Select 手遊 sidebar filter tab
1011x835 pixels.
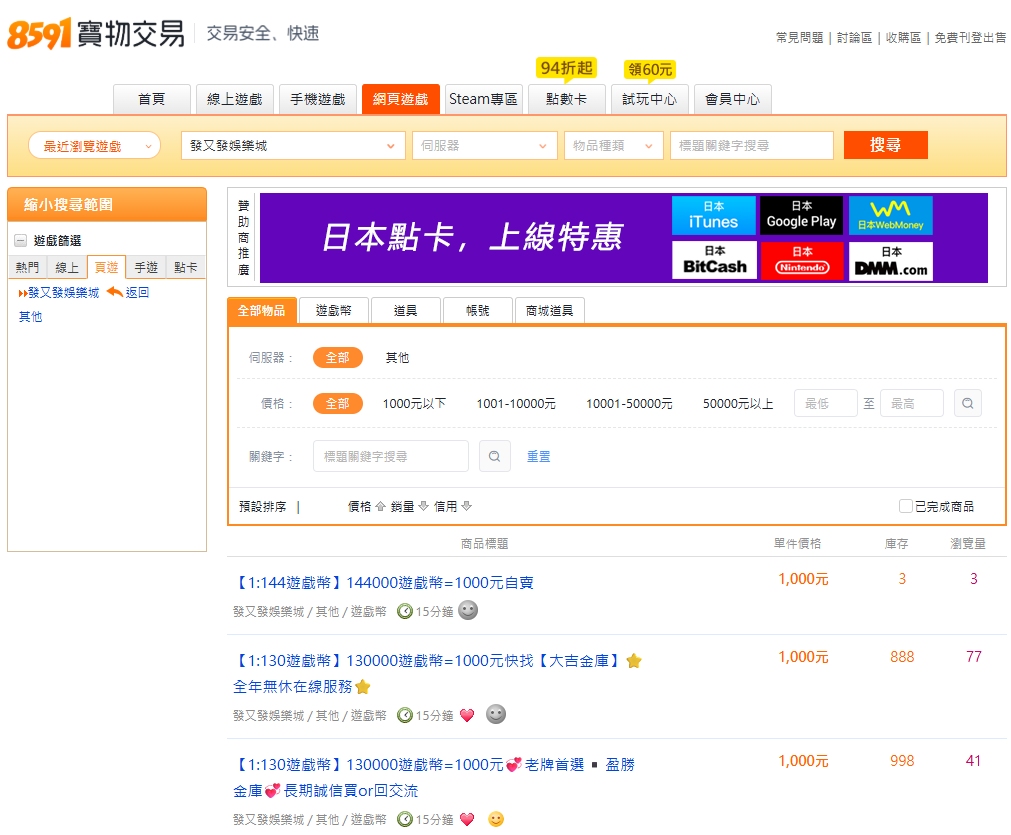[146, 267]
